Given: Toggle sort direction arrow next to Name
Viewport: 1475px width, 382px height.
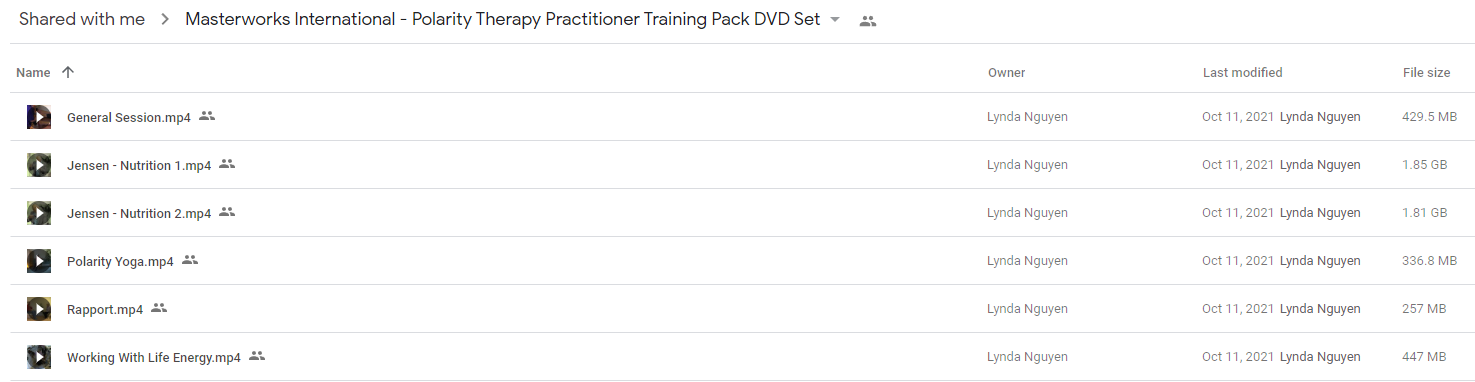Looking at the screenshot, I should (x=68, y=72).
